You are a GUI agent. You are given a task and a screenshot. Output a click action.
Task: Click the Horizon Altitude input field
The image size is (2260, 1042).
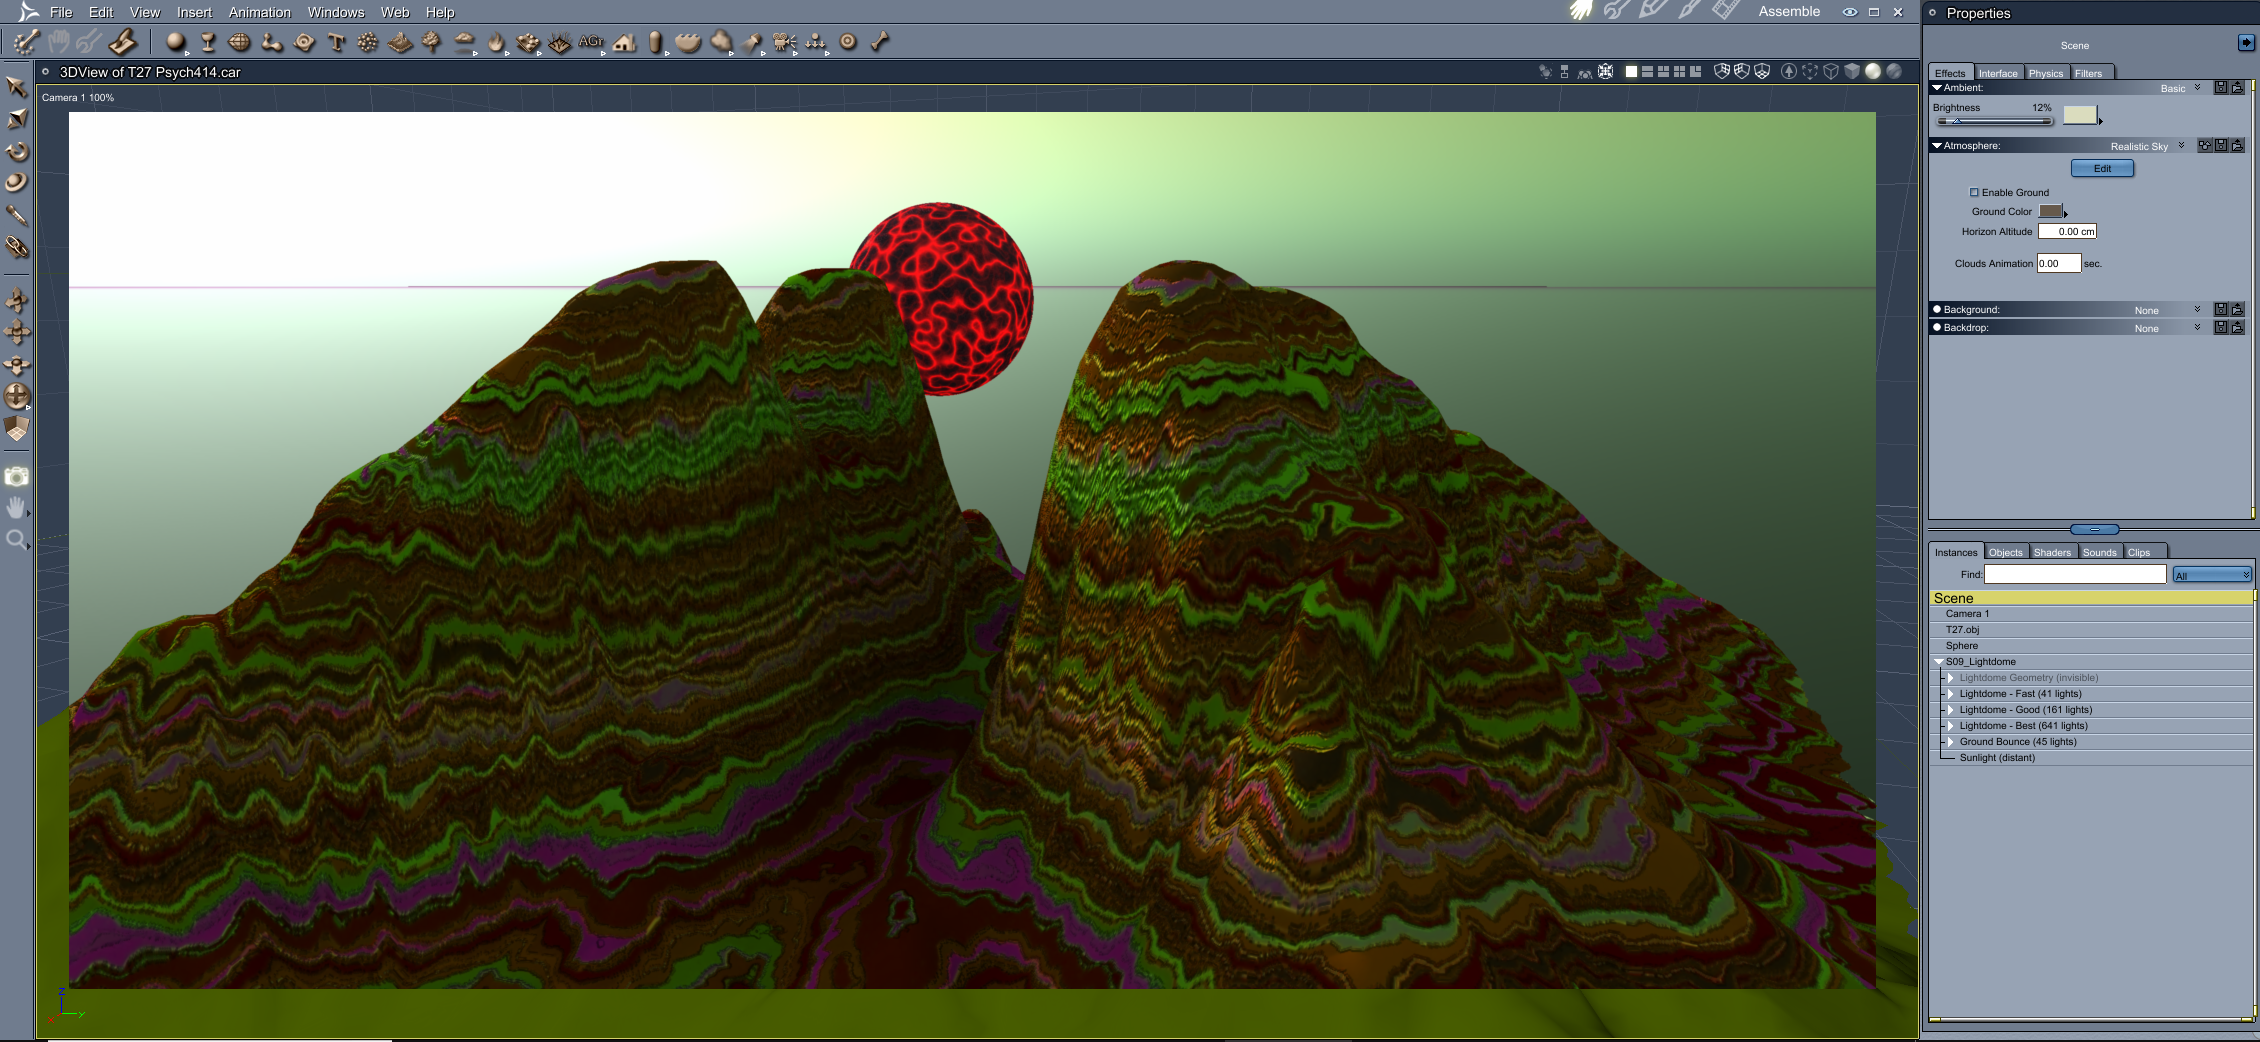pos(2067,231)
